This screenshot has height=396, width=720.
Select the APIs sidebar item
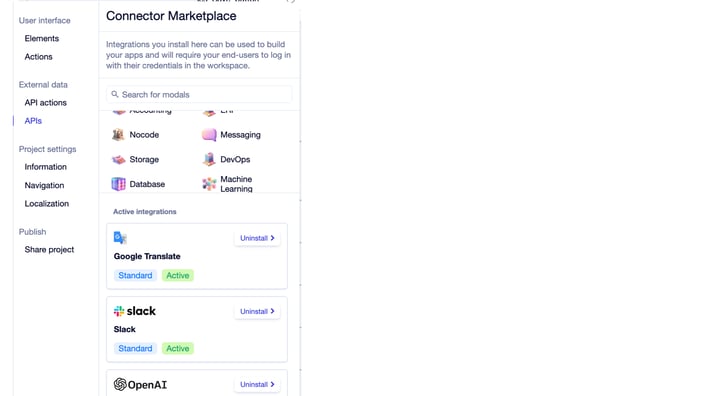tap(33, 121)
